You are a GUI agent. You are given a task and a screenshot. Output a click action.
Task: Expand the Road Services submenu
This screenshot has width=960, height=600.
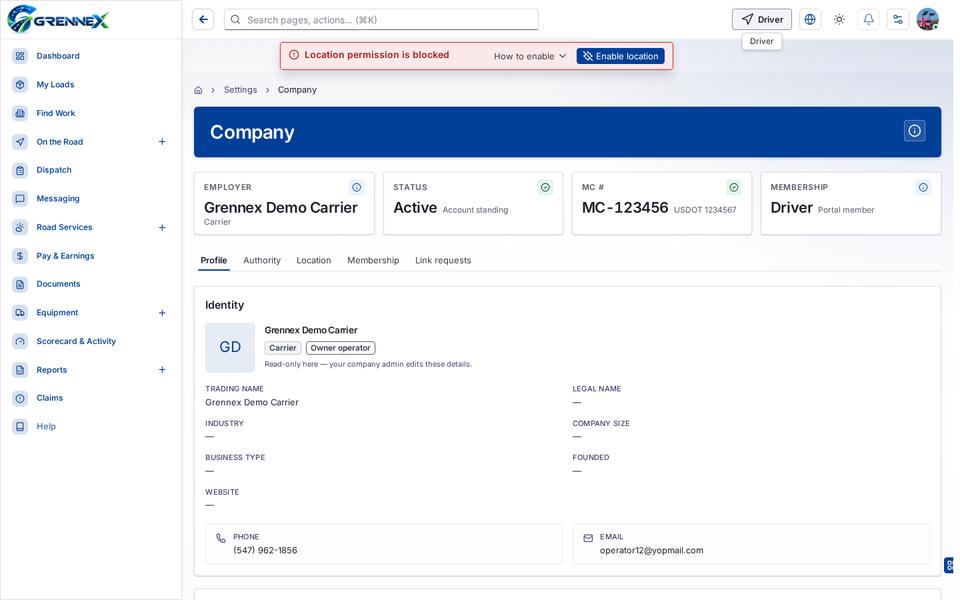point(162,228)
